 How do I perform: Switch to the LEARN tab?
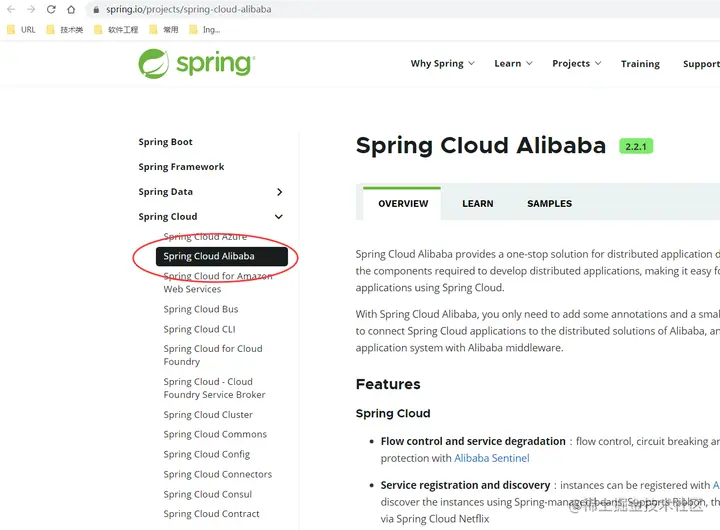point(478,203)
